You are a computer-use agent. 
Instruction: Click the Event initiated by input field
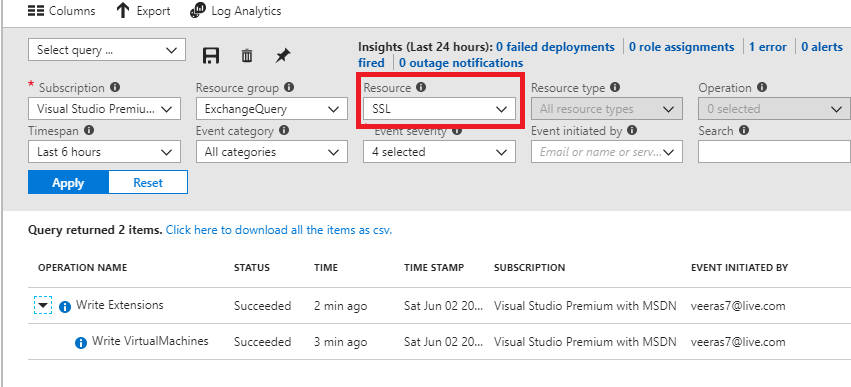[607, 152]
